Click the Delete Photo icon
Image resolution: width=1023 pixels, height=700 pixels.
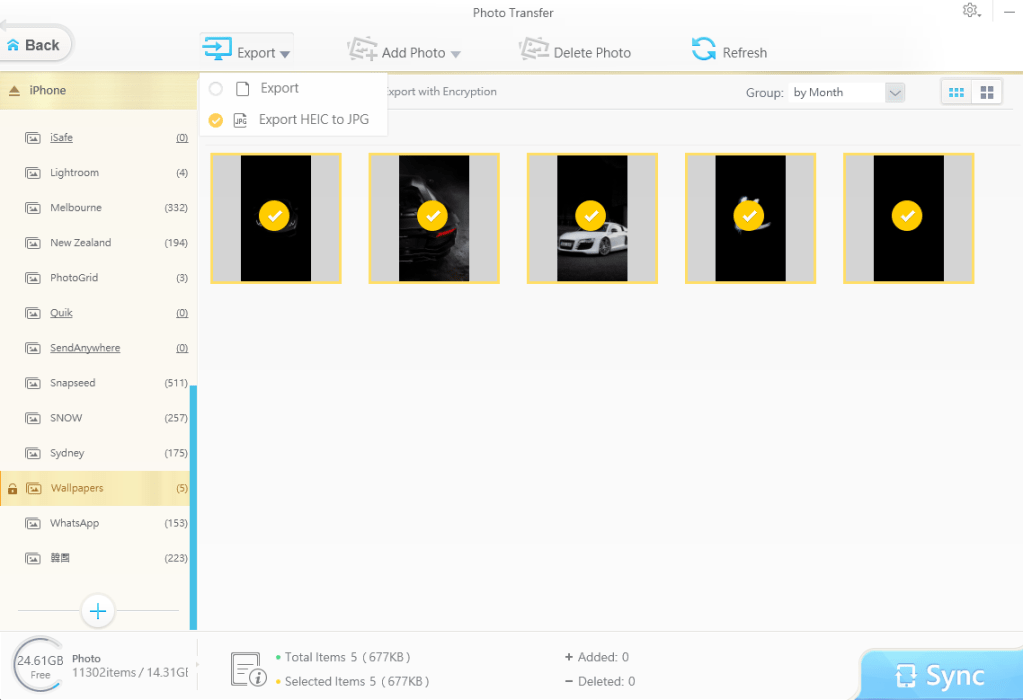534,50
